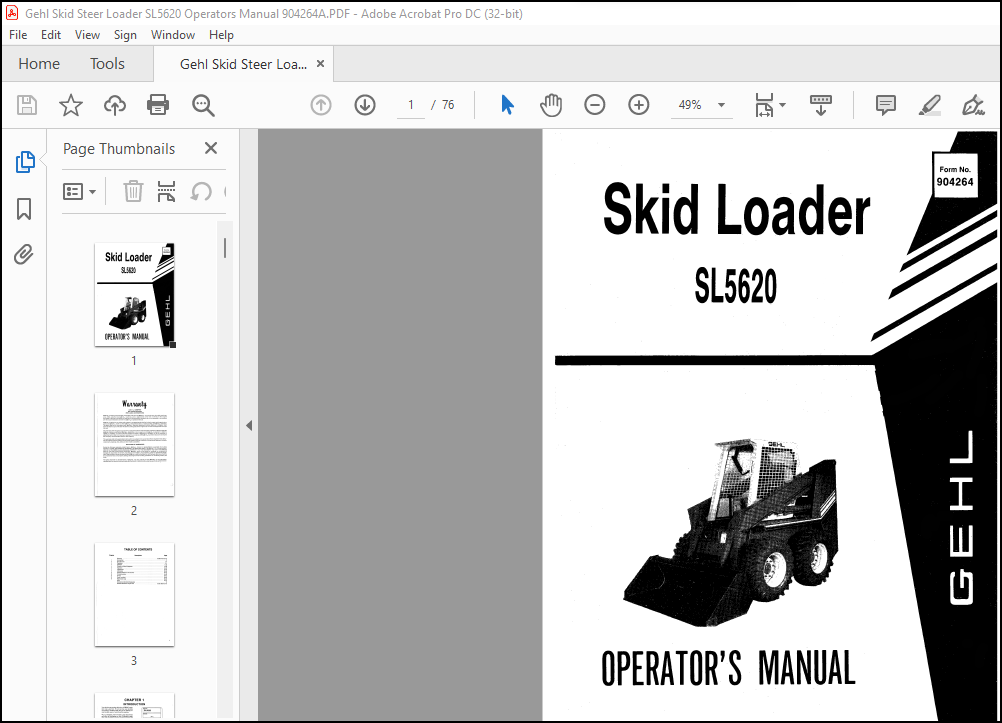Expand fit page options dropdown arrow
This screenshot has height=723, width=1002.
(783, 105)
